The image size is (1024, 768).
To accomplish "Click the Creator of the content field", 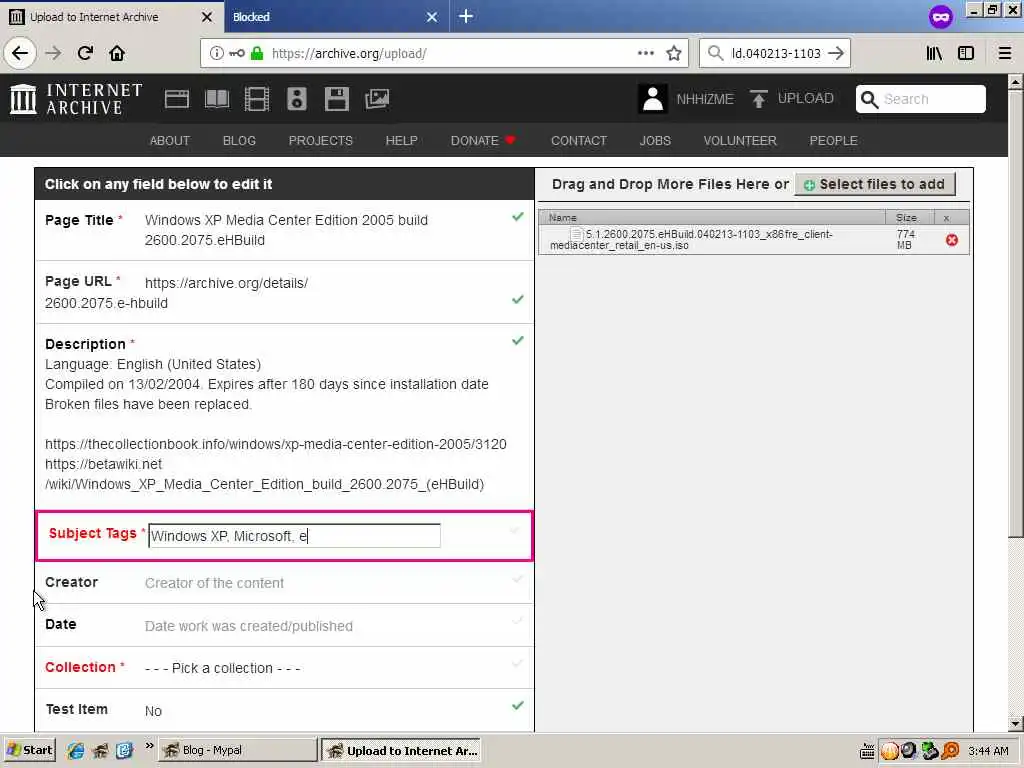I will [214, 583].
